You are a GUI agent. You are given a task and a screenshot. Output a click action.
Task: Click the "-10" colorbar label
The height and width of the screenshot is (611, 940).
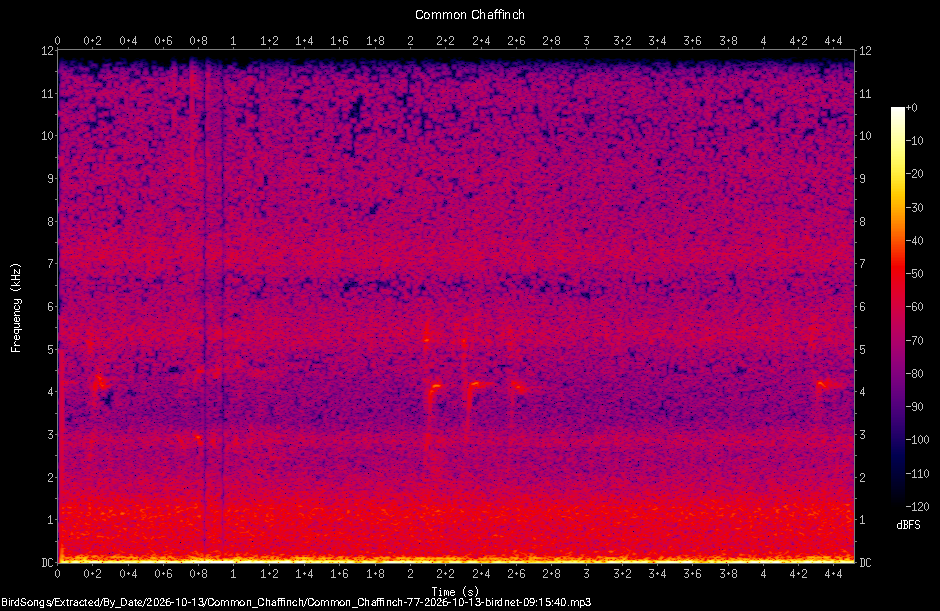point(914,141)
